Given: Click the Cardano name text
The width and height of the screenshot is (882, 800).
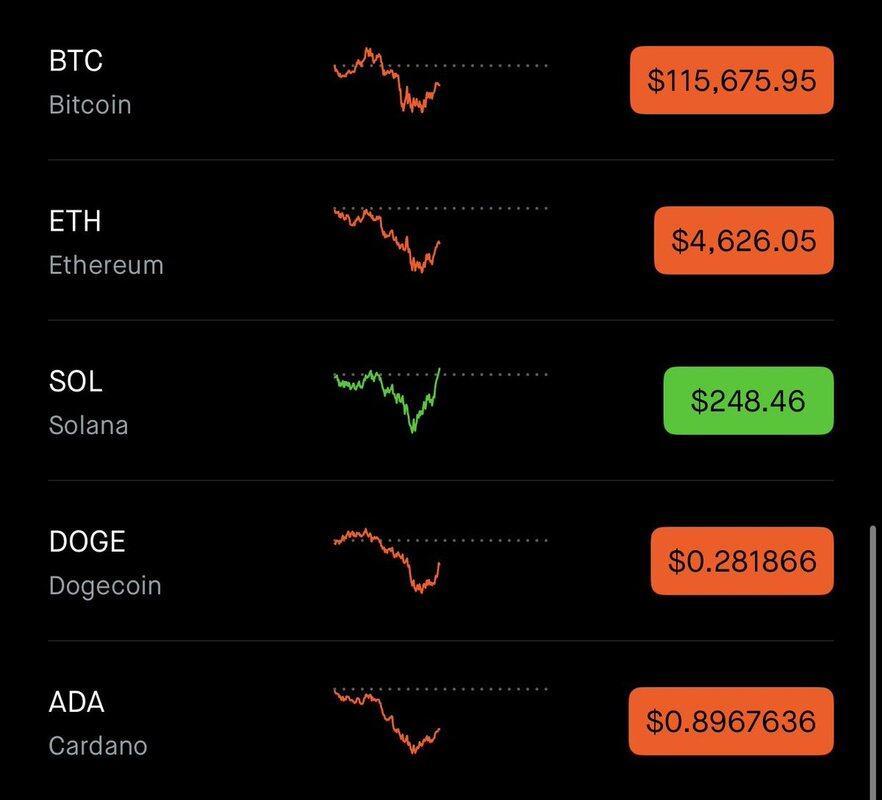Looking at the screenshot, I should click(x=98, y=747).
